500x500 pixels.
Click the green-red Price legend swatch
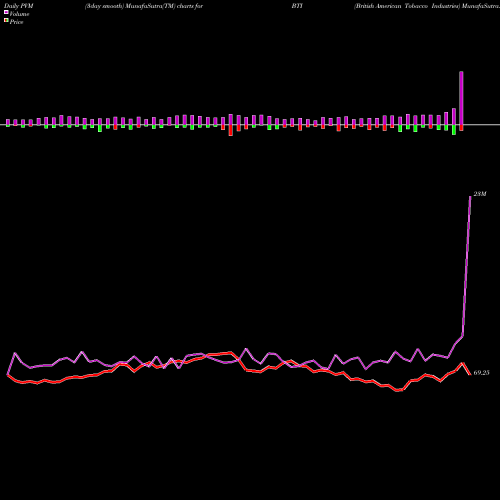[x=6, y=21]
